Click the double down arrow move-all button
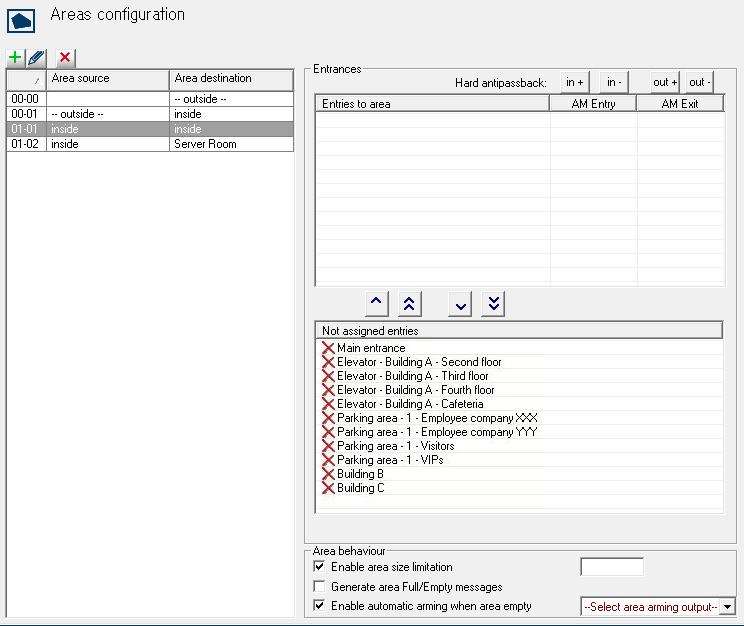 (493, 303)
